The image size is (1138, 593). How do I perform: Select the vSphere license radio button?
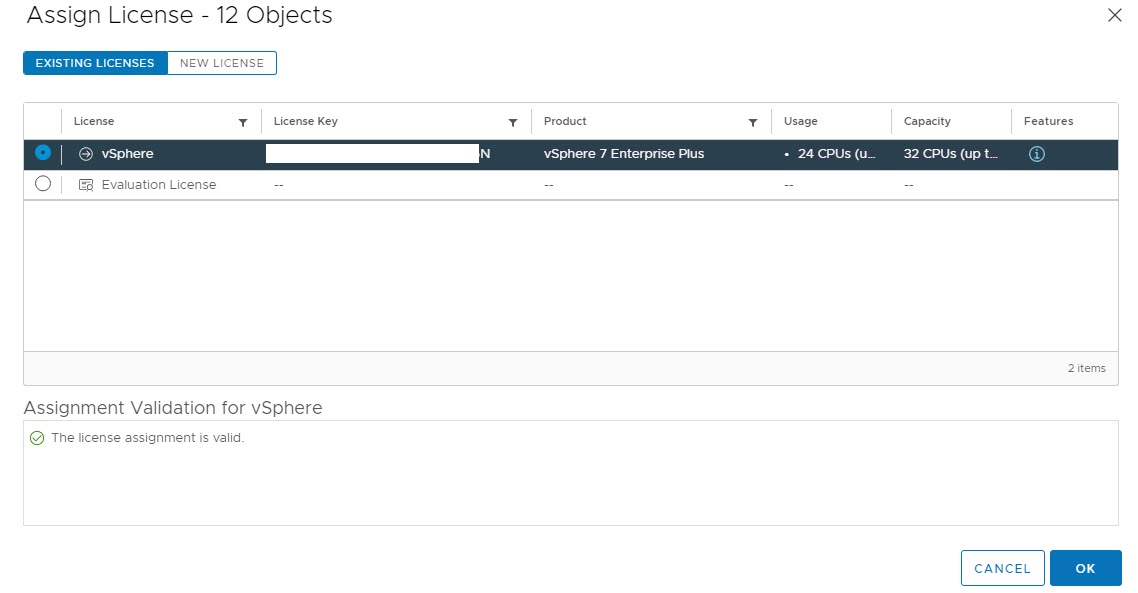pyautogui.click(x=42, y=153)
